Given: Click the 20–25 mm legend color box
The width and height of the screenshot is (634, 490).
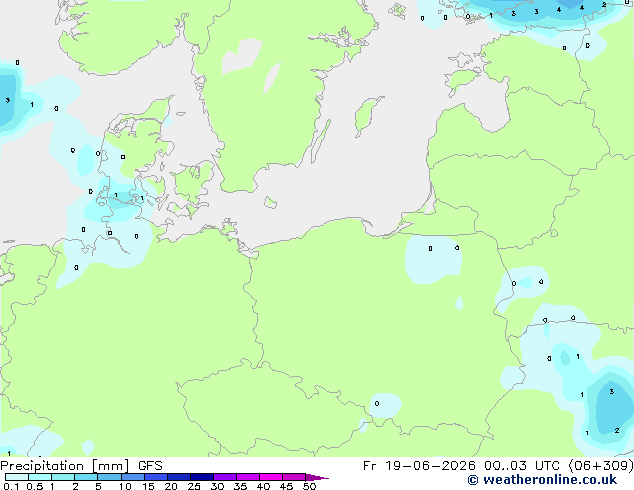Looking at the screenshot, I should (x=178, y=477).
